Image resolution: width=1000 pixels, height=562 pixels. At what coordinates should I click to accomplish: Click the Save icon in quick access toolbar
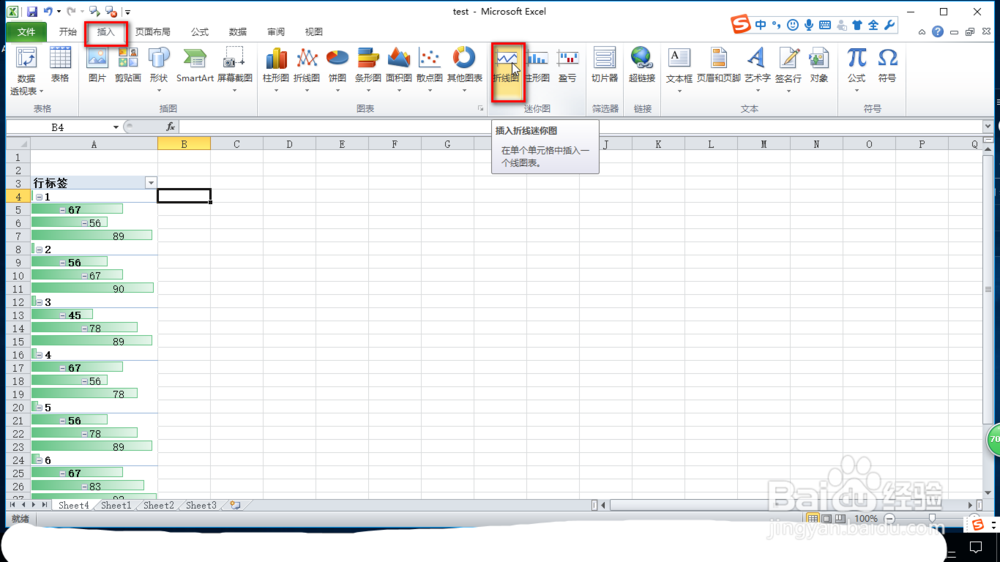(x=32, y=11)
